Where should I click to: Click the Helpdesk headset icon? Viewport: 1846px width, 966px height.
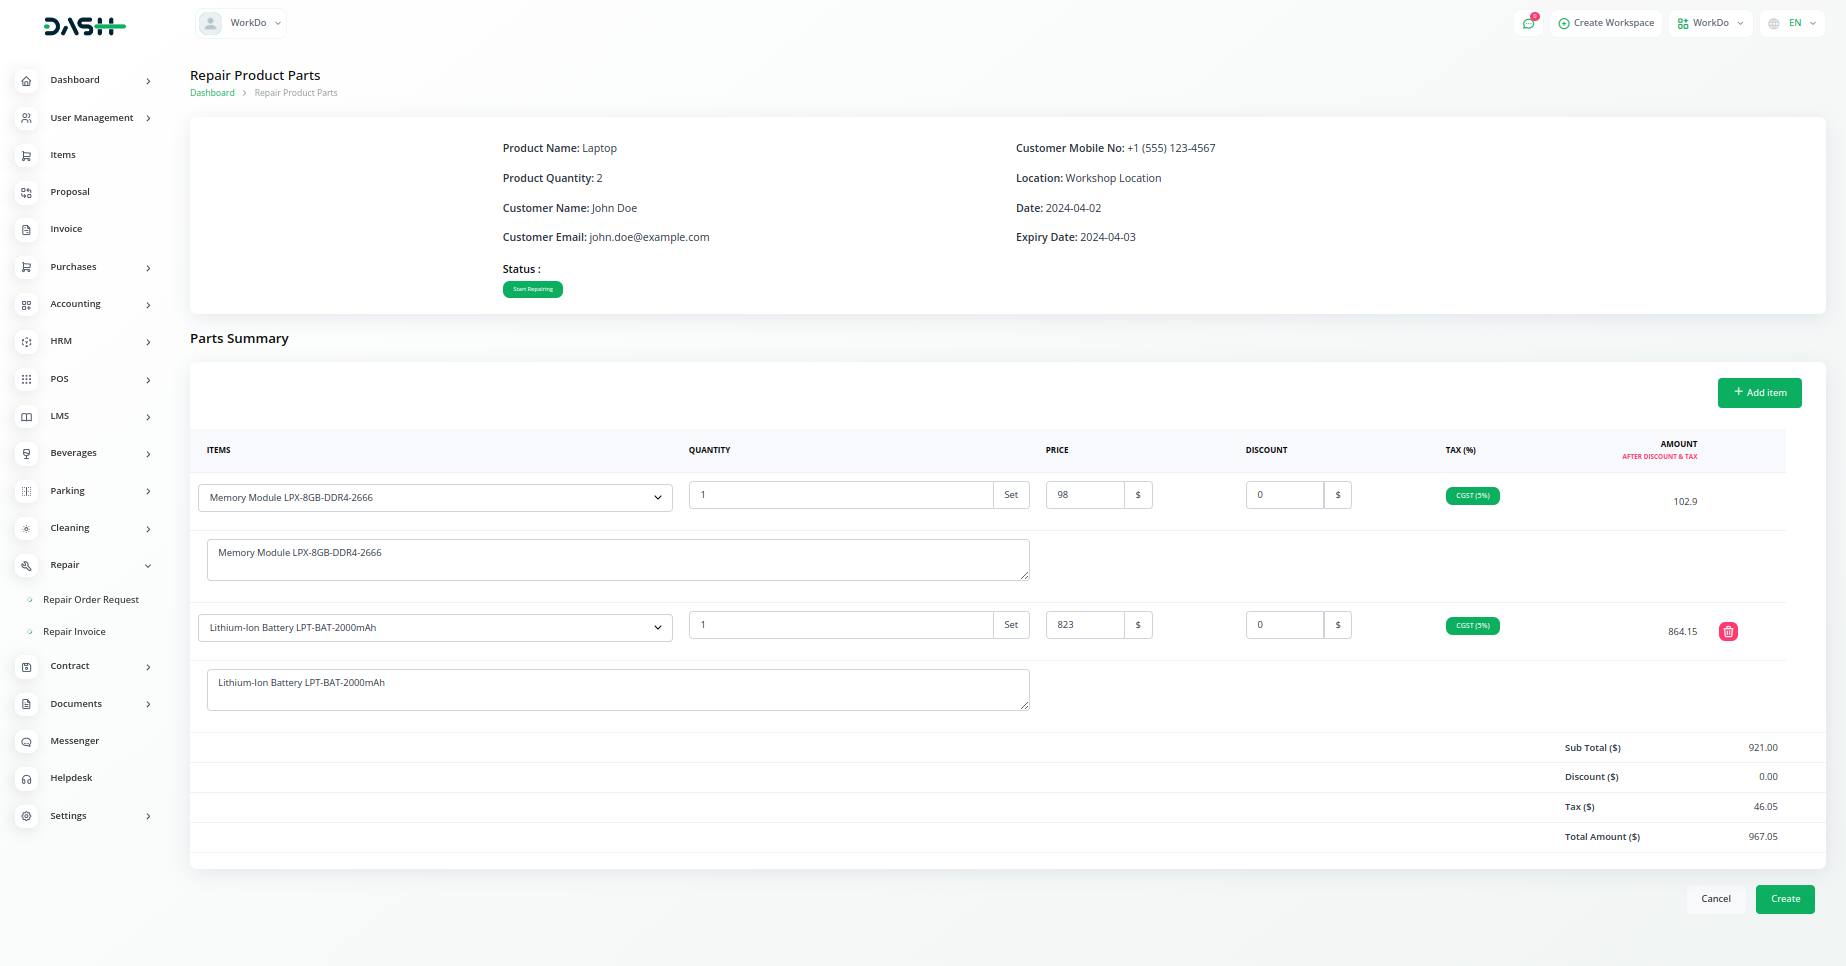[27, 779]
